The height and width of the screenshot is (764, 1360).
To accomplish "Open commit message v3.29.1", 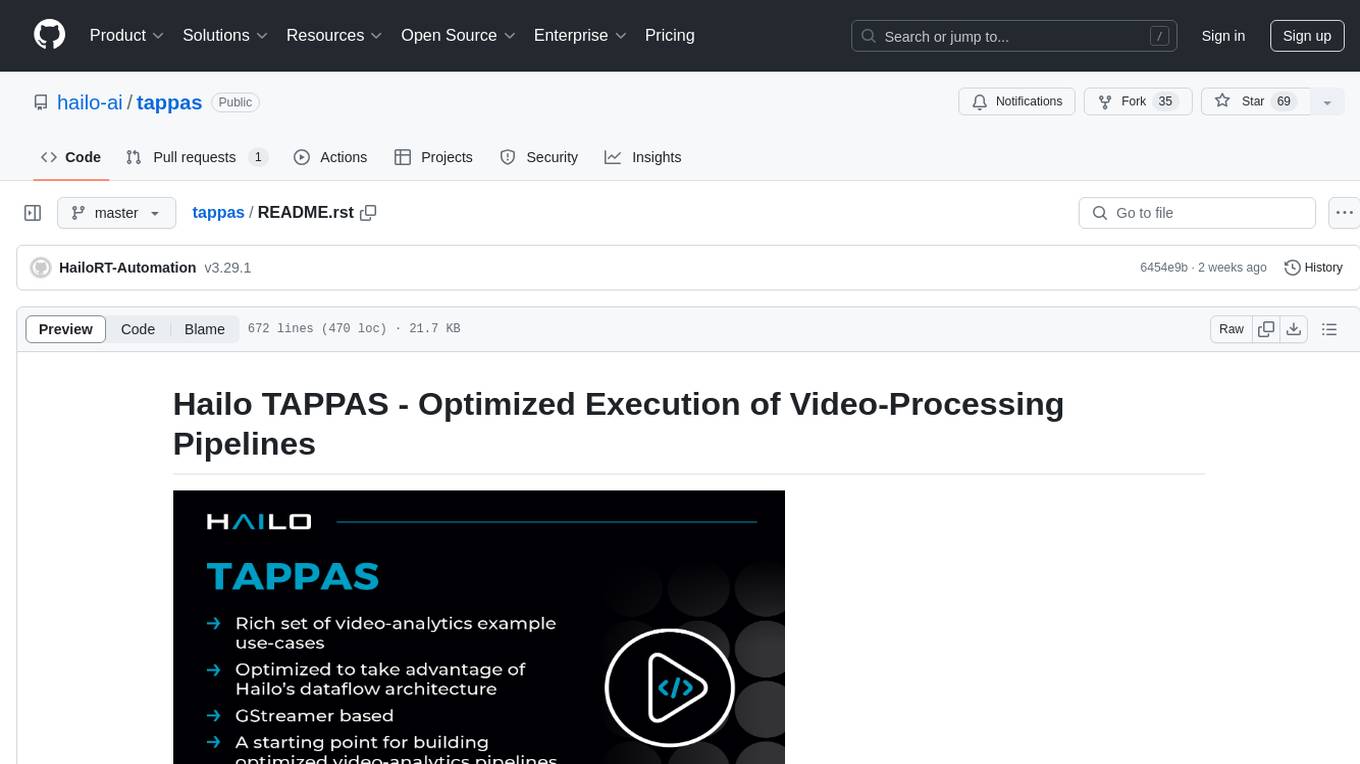I will pyautogui.click(x=227, y=267).
